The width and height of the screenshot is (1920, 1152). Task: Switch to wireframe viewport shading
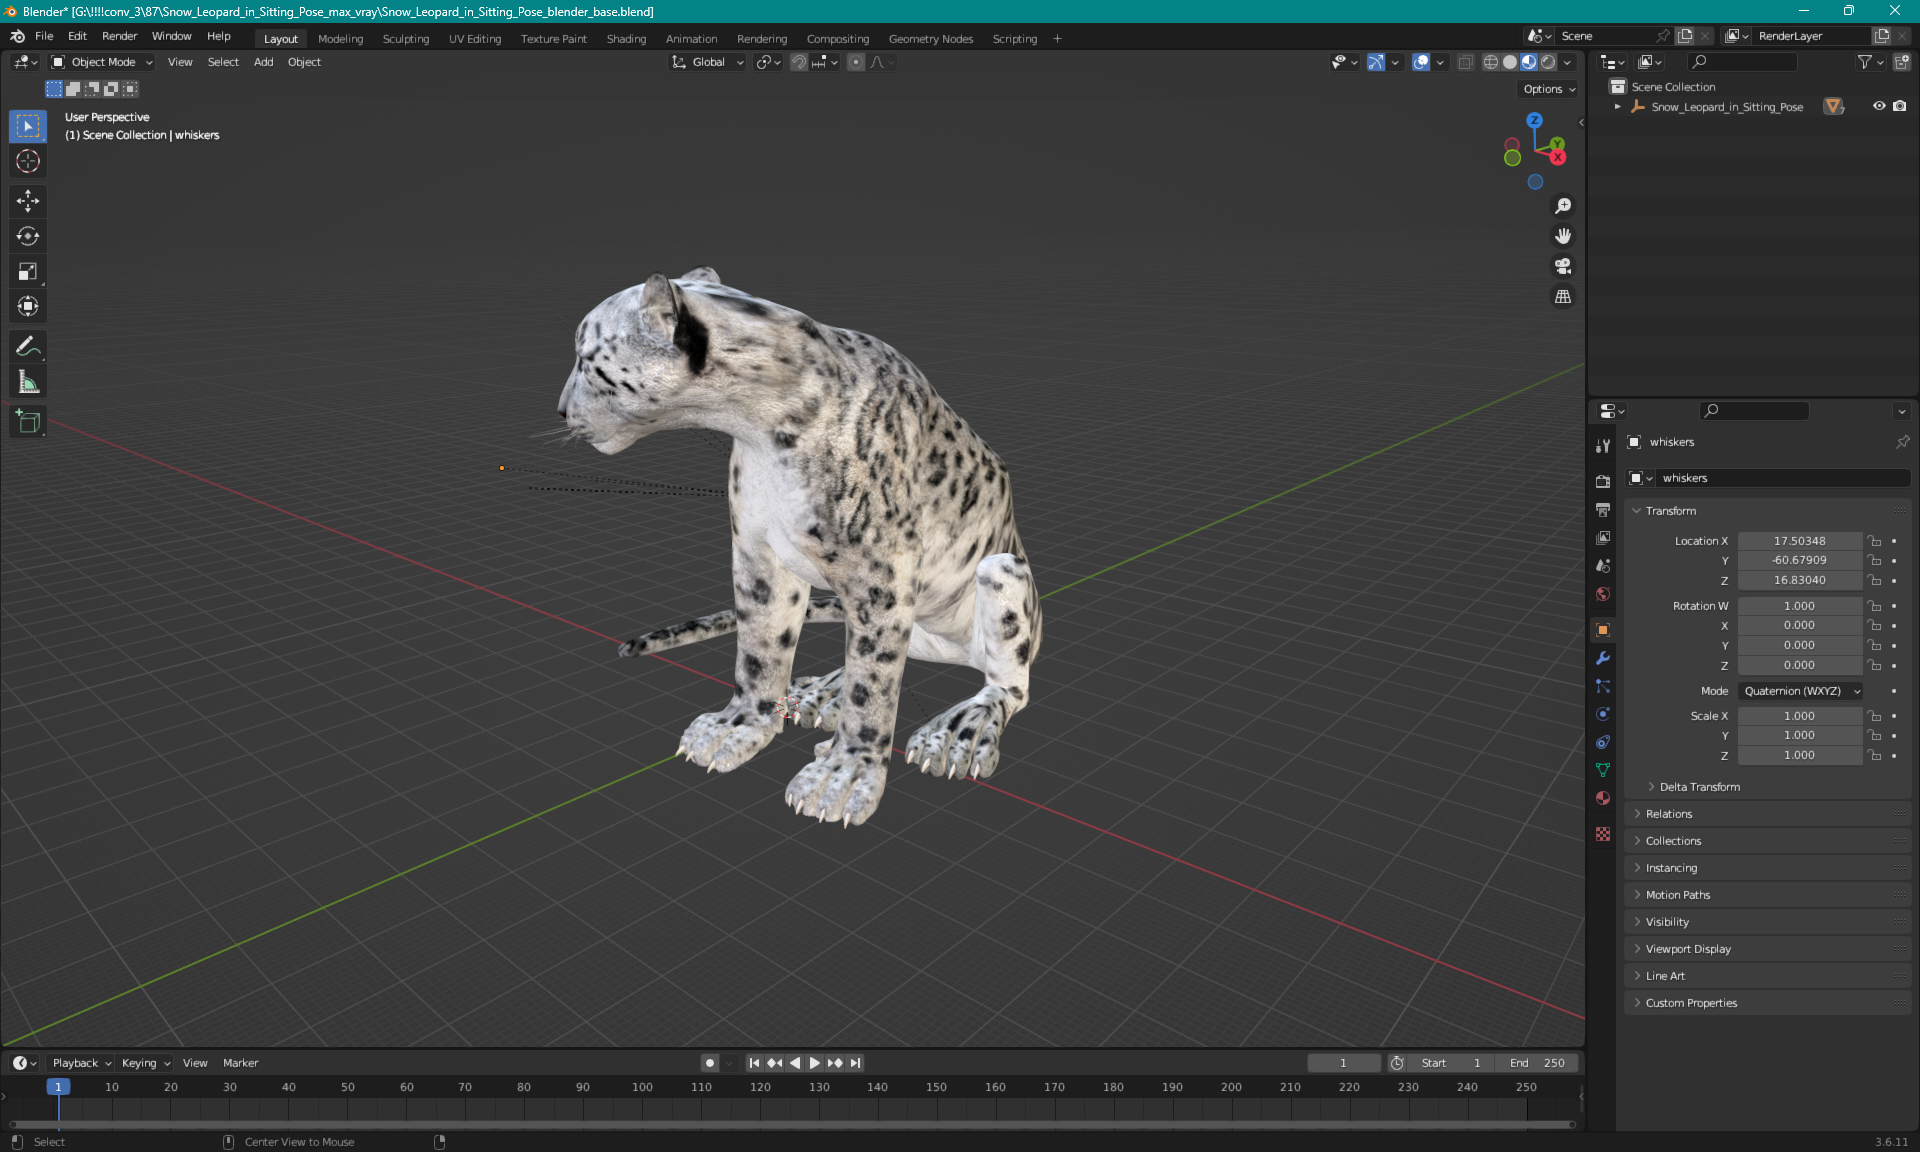pos(1490,62)
